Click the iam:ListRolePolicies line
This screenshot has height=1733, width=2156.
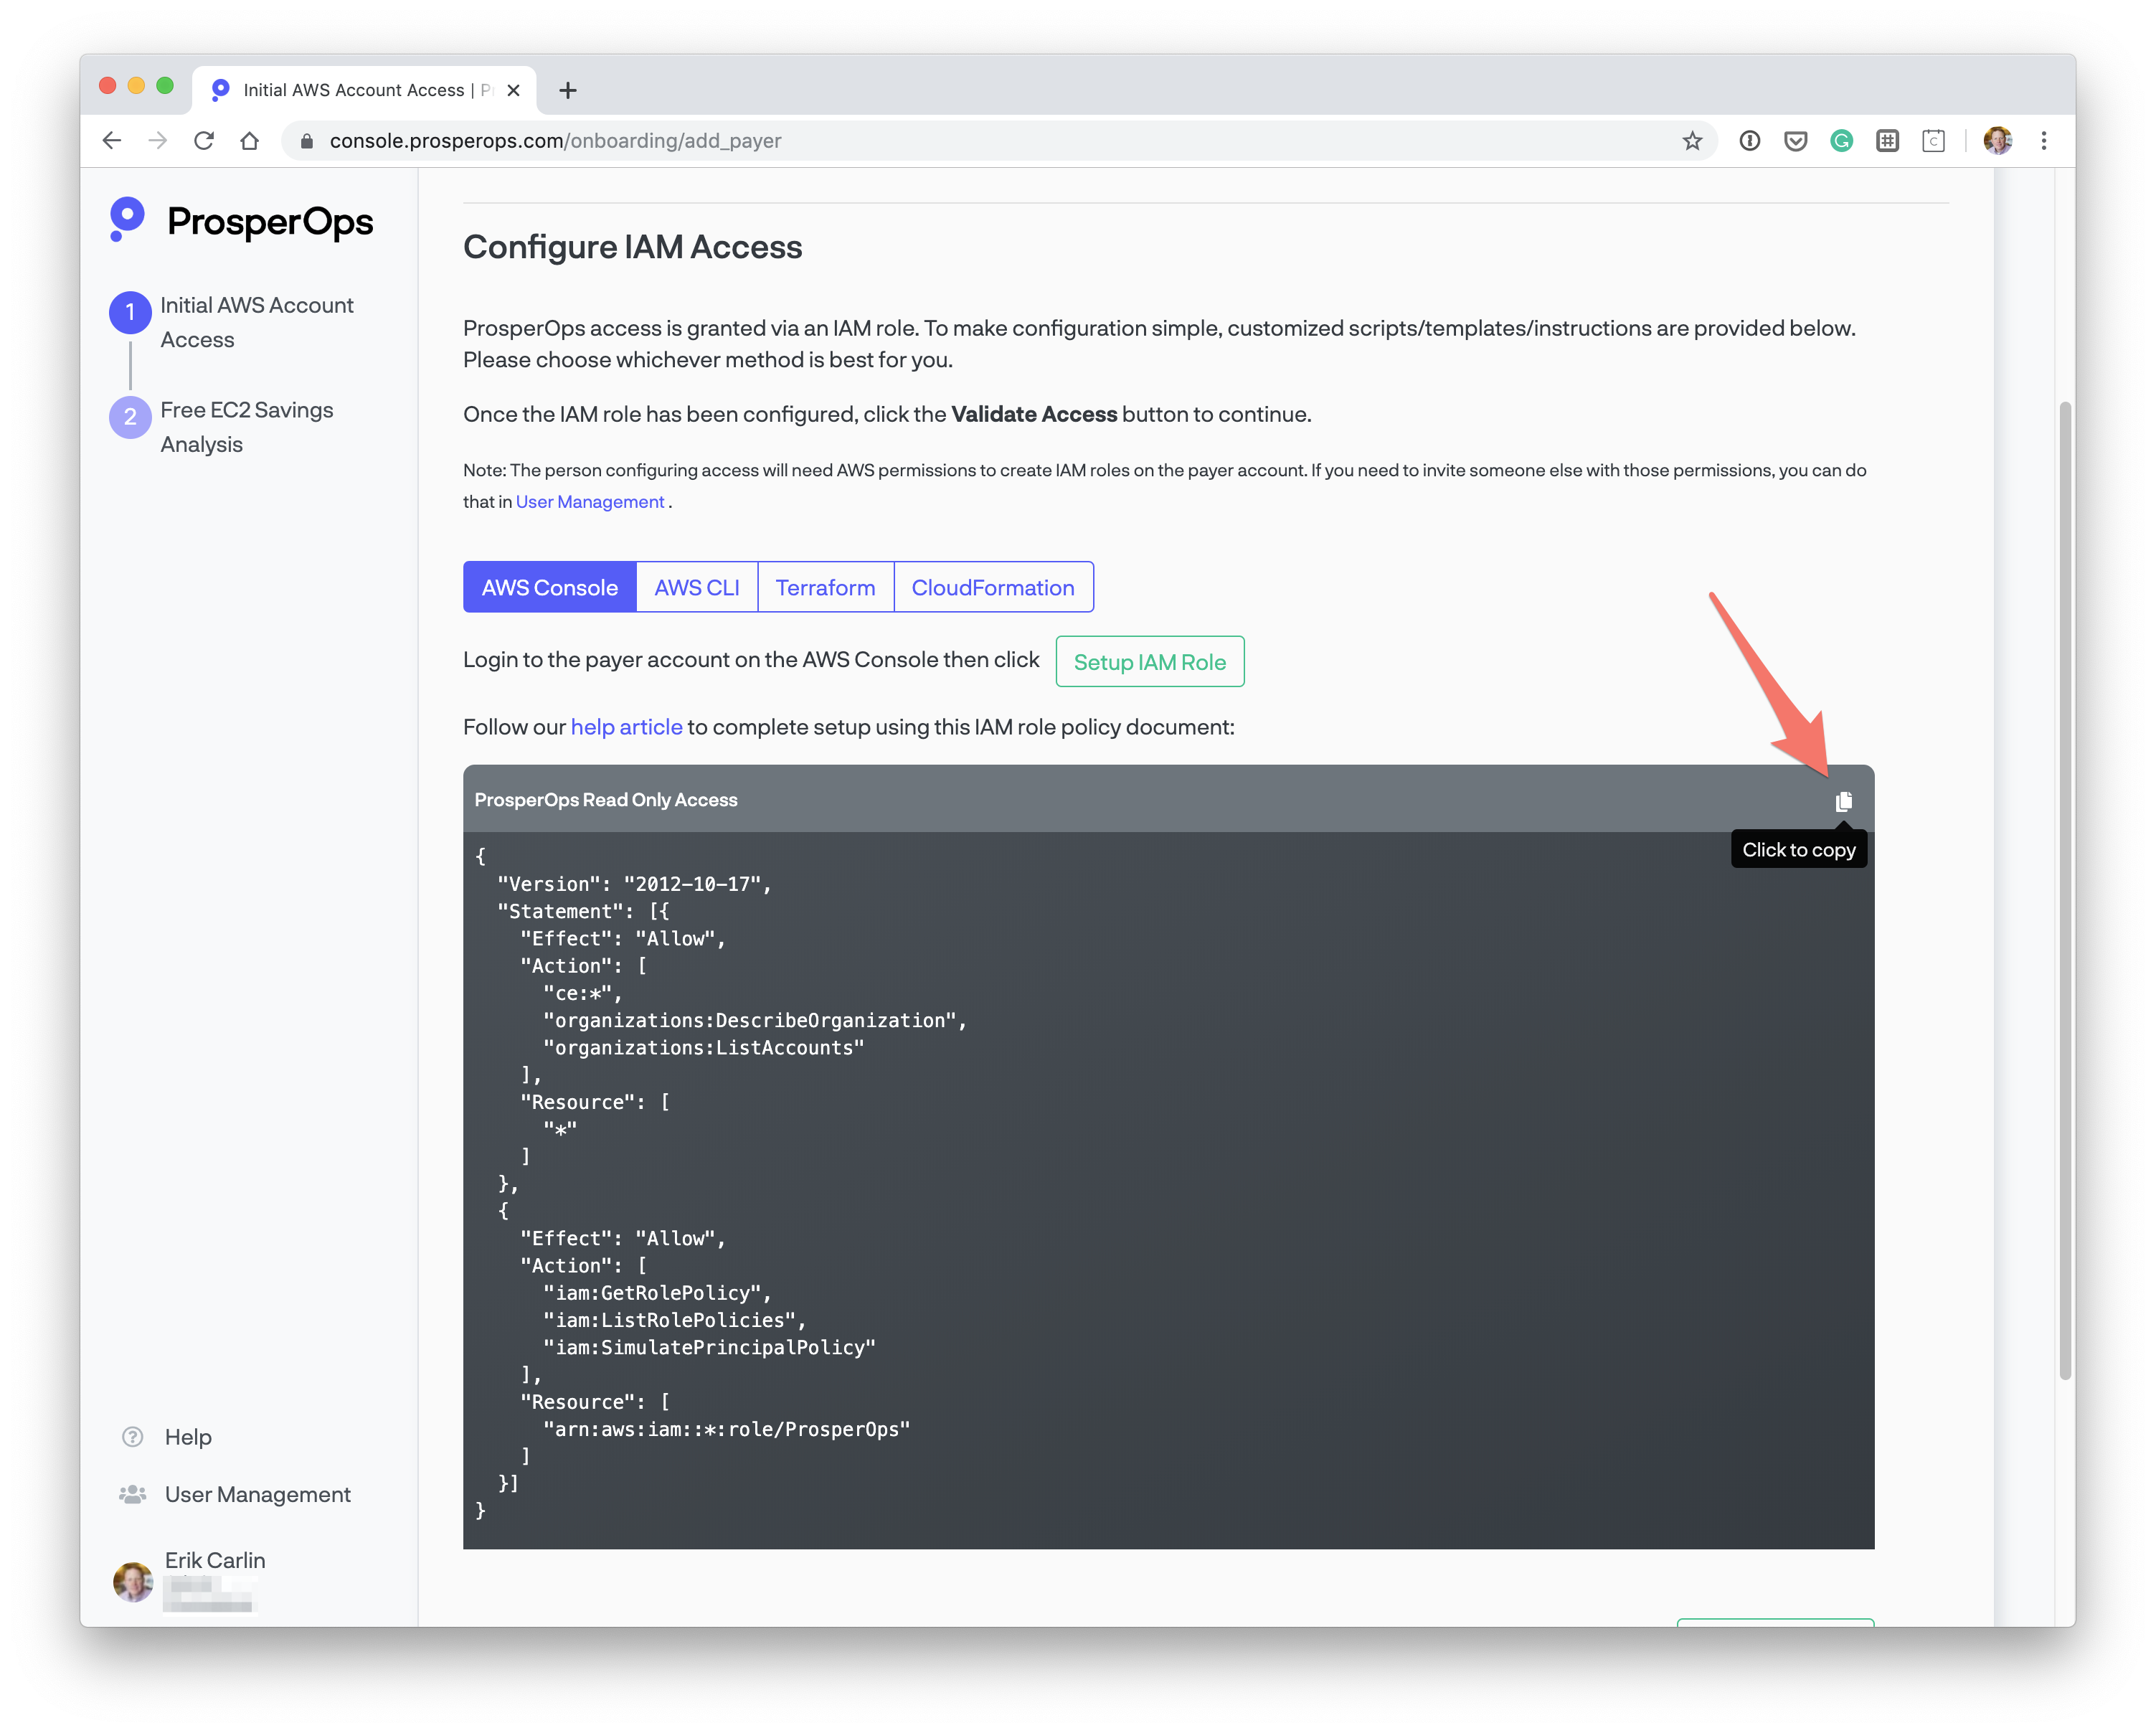[x=675, y=1320]
